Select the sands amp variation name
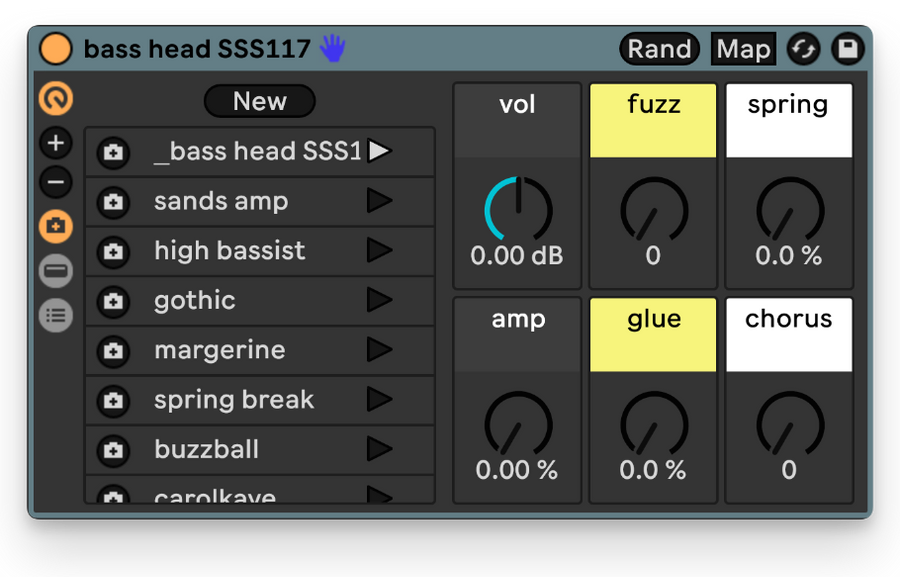 221,202
